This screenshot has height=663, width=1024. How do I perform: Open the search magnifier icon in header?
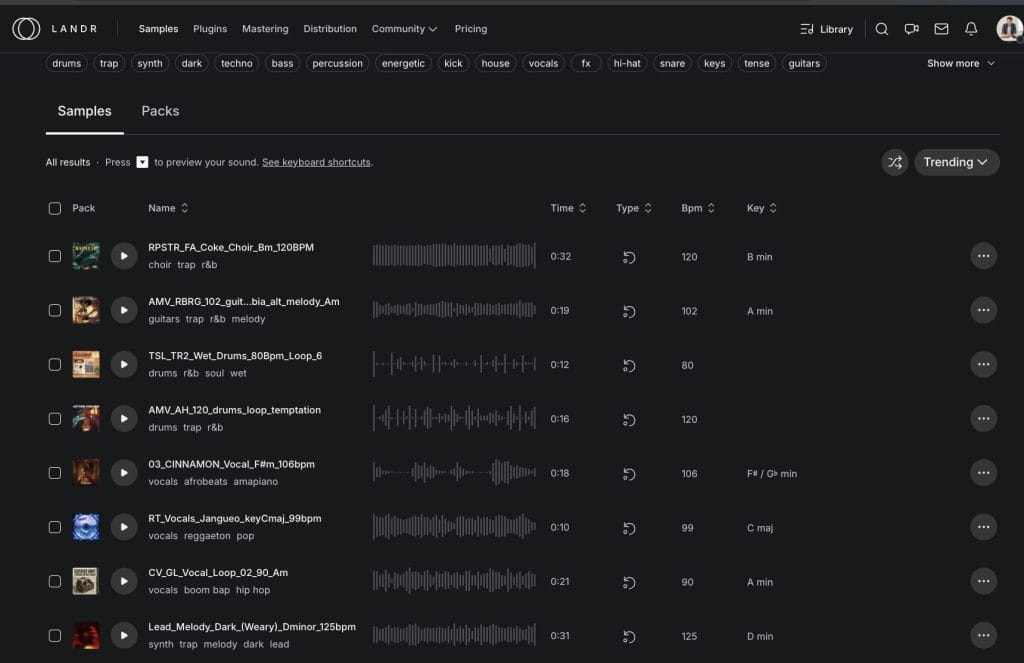coord(881,29)
